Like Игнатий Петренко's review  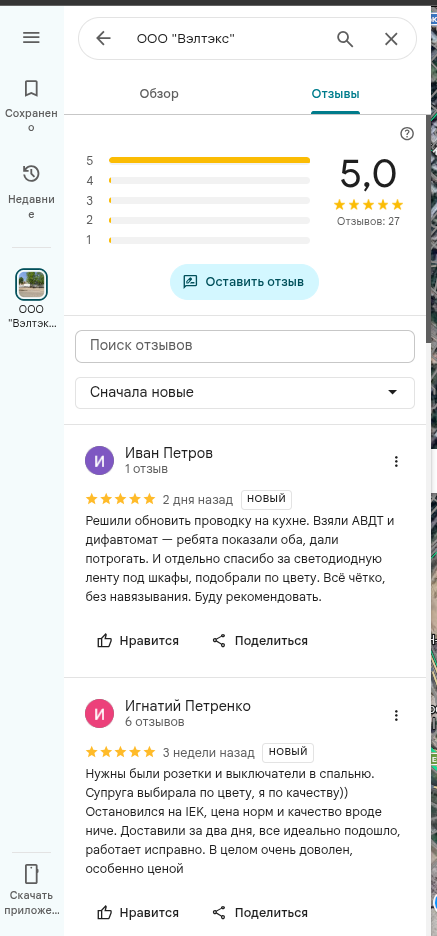138,913
